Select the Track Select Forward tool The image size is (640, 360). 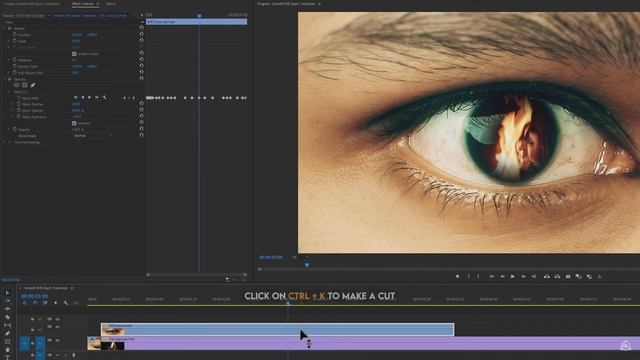click(x=7, y=300)
